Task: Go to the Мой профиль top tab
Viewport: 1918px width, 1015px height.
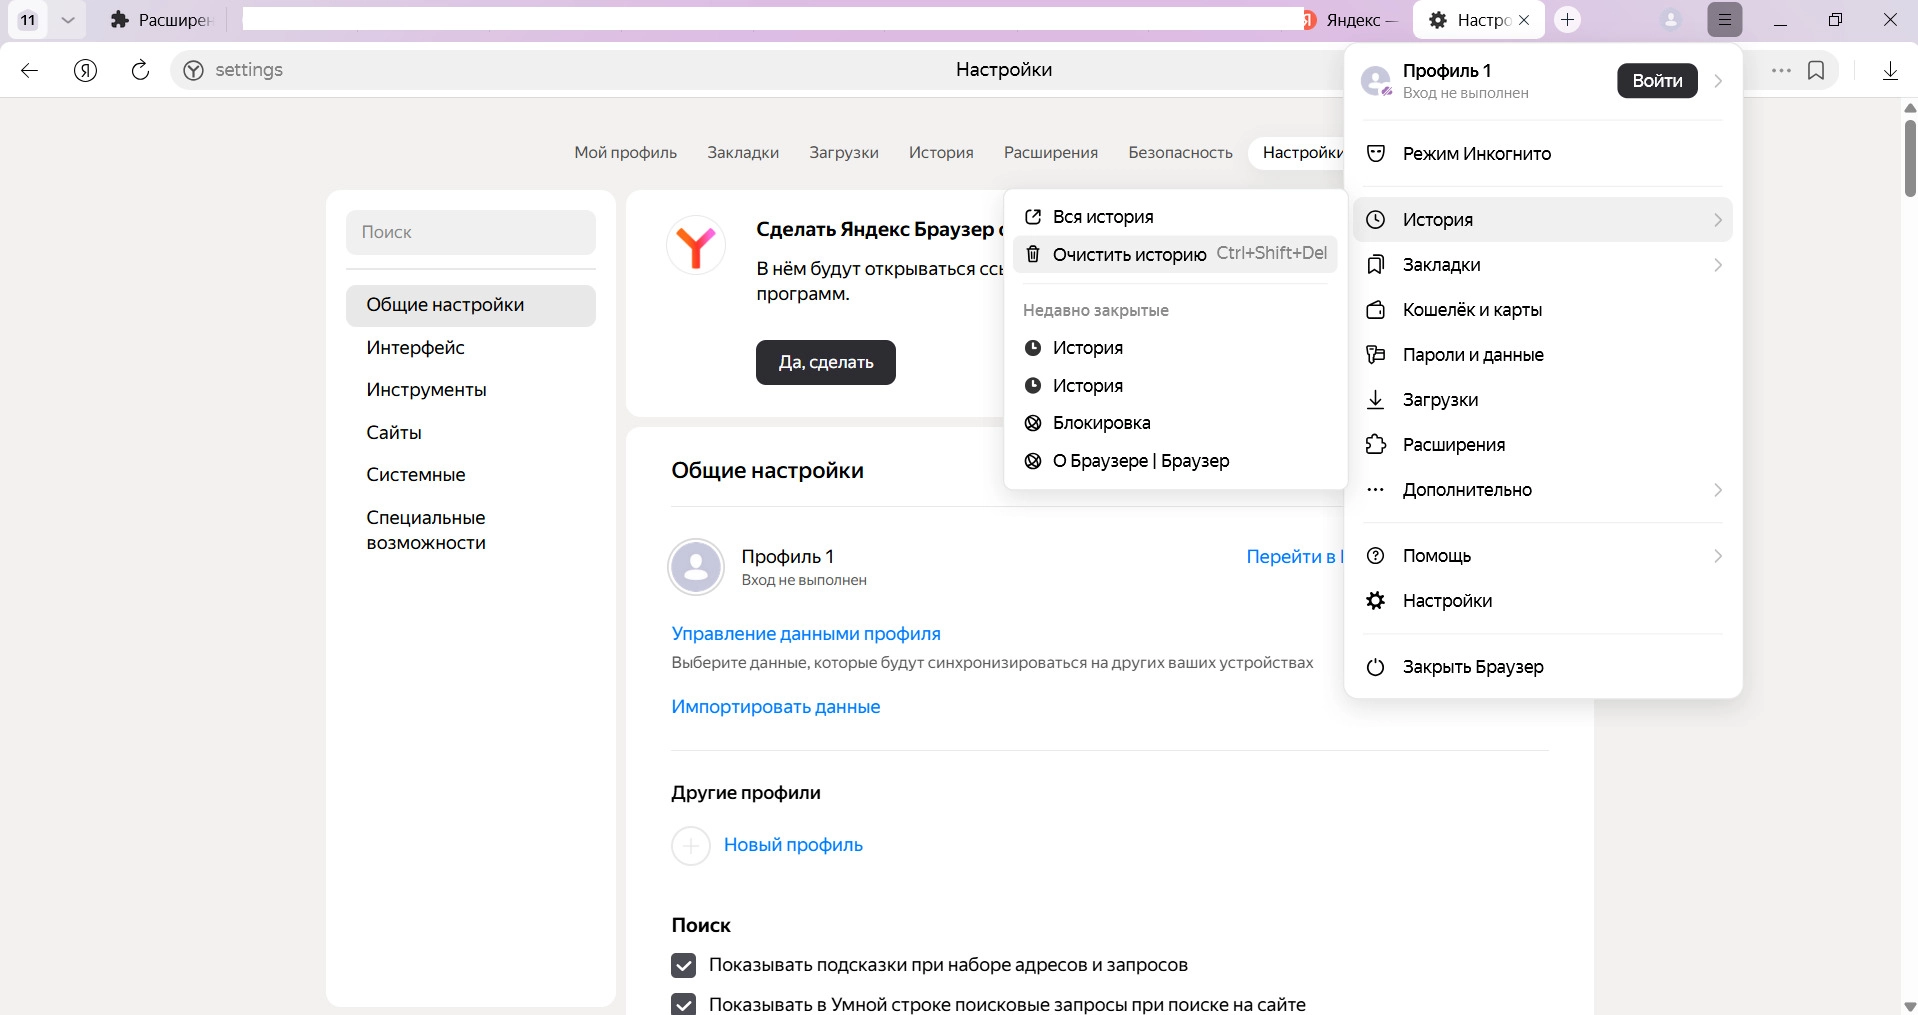Action: (x=626, y=153)
